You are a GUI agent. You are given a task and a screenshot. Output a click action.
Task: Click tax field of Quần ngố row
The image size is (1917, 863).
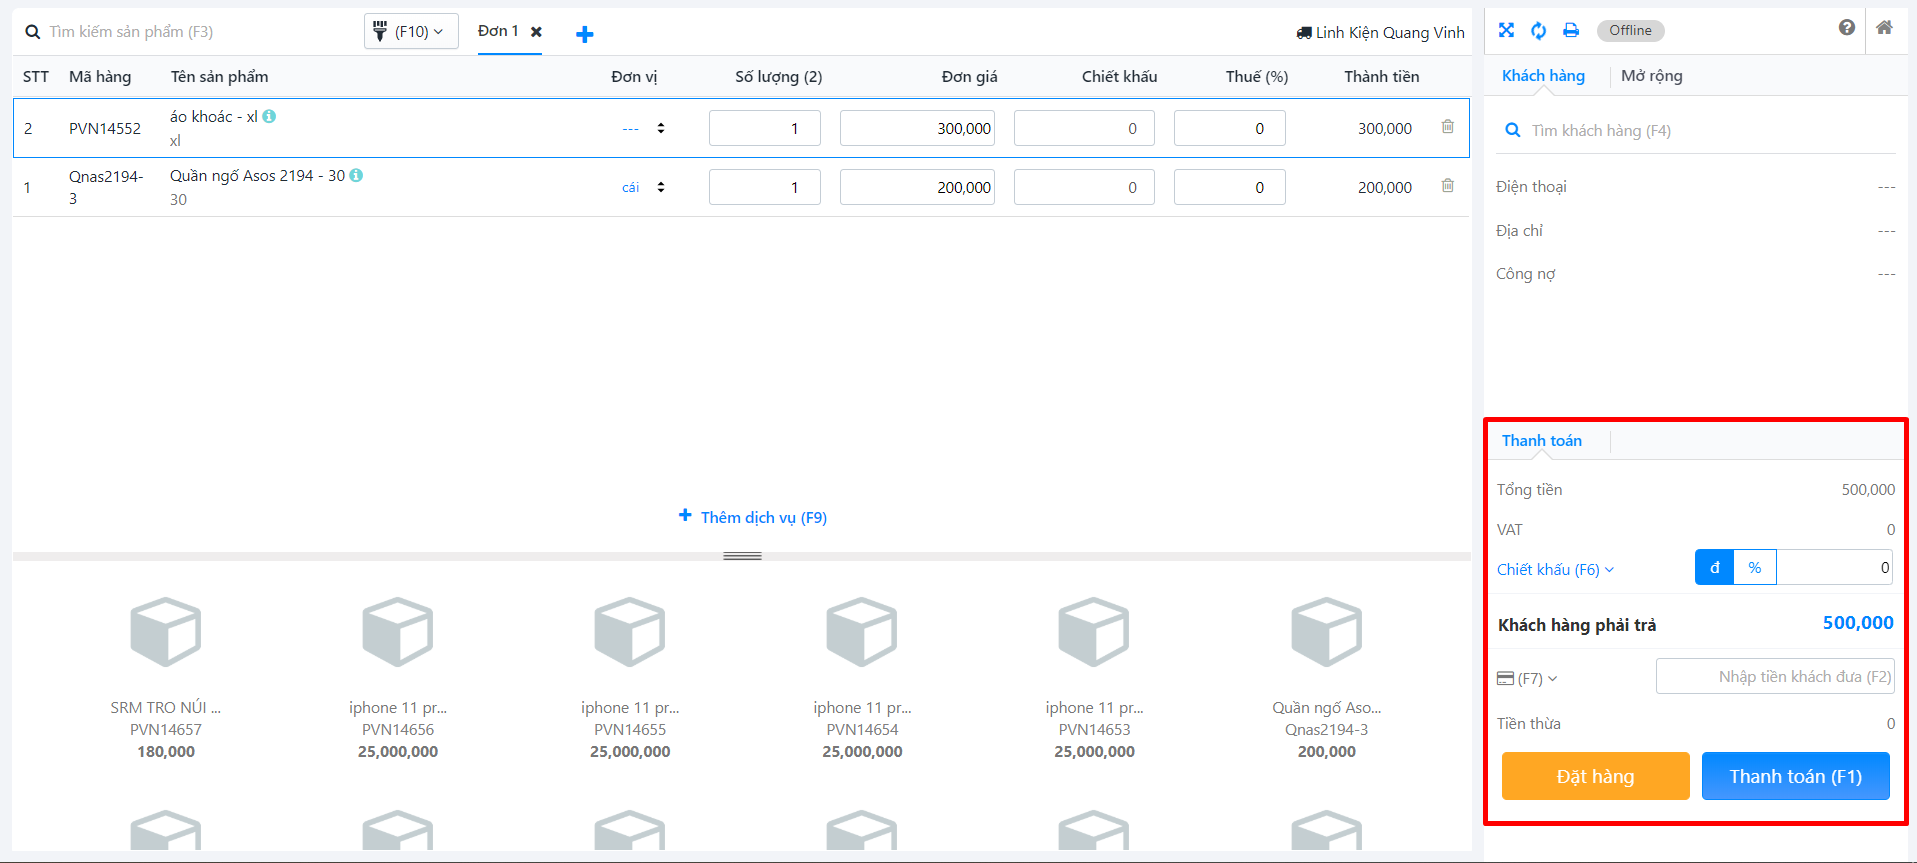pos(1230,187)
